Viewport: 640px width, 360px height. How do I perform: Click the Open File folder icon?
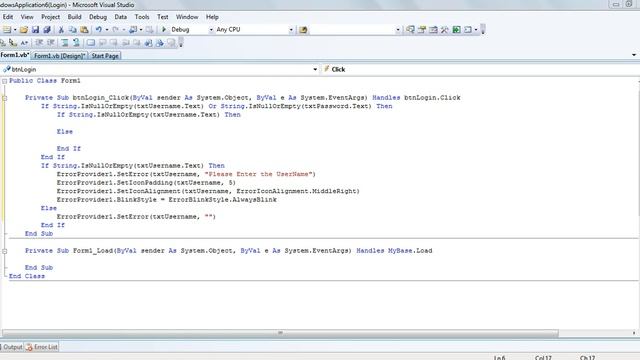pyautogui.click(x=24, y=30)
